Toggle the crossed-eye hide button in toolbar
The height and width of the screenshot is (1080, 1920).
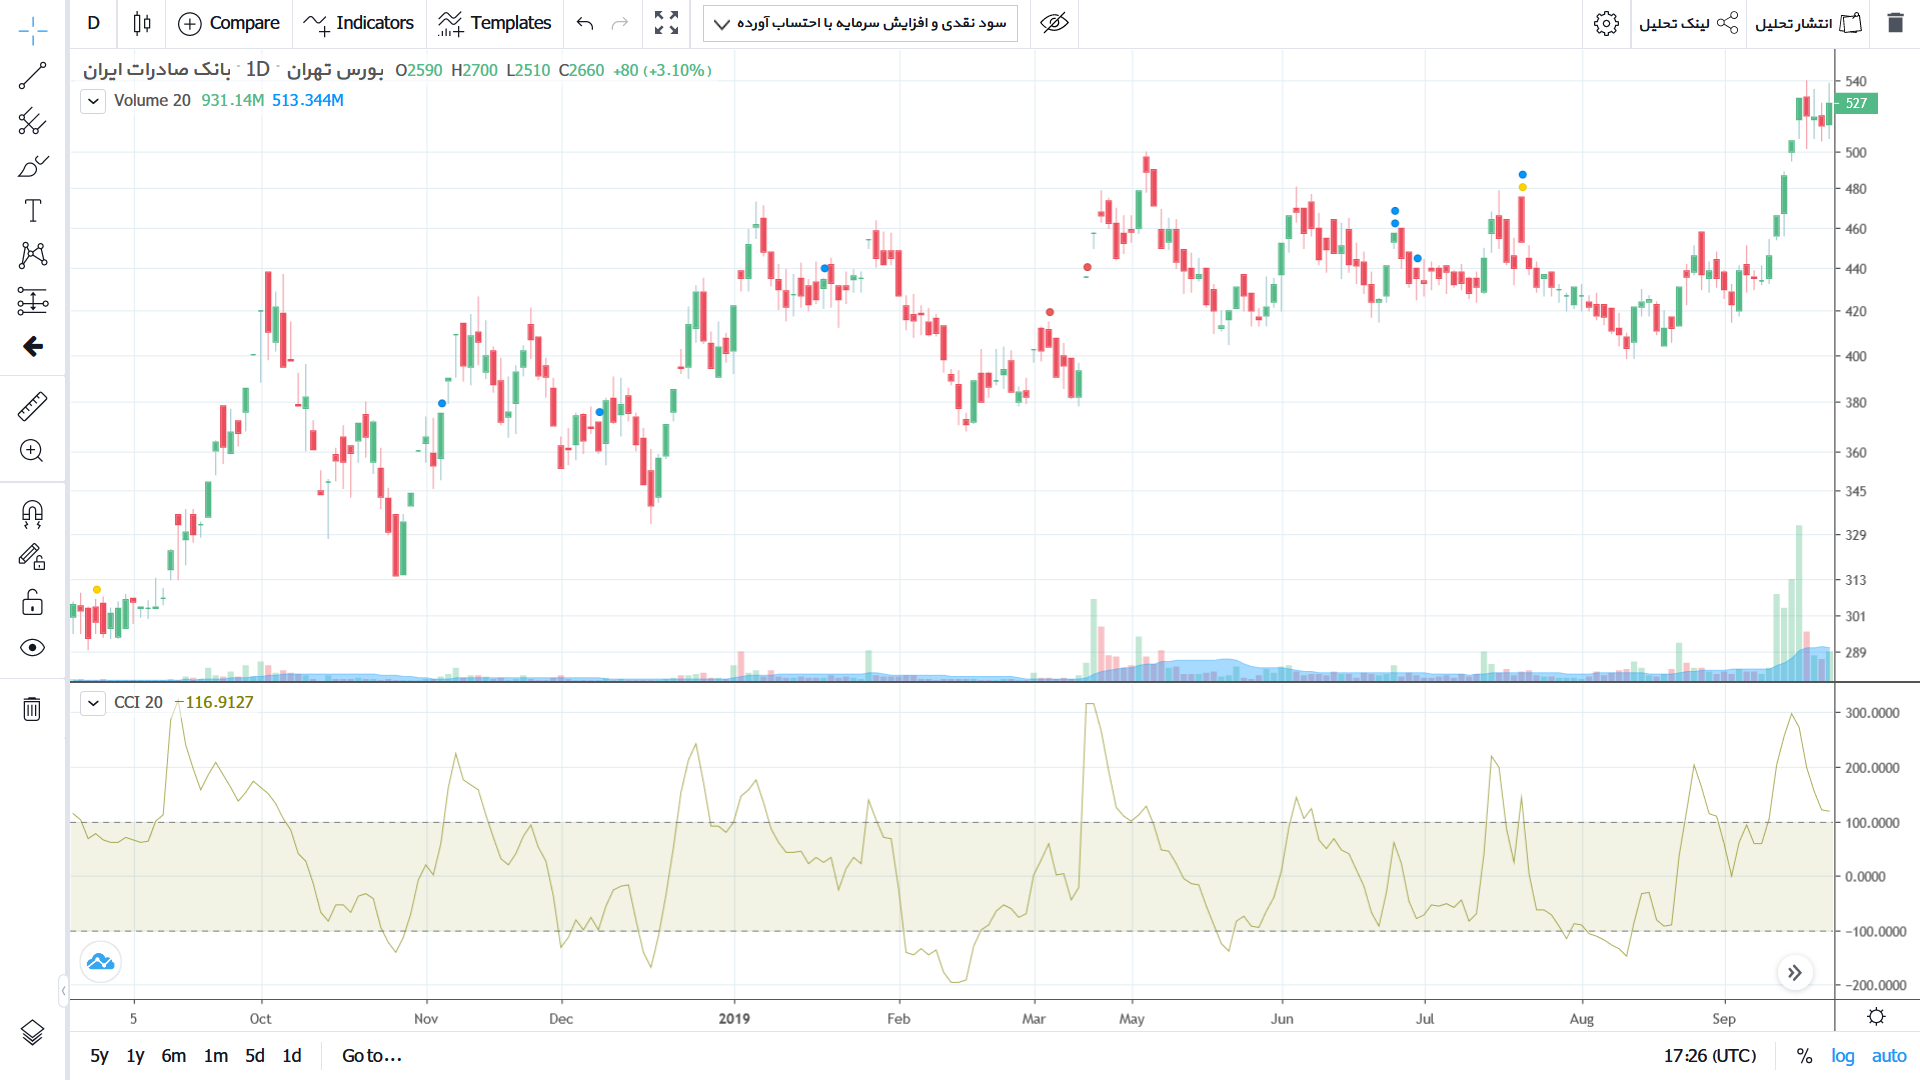tap(1054, 23)
